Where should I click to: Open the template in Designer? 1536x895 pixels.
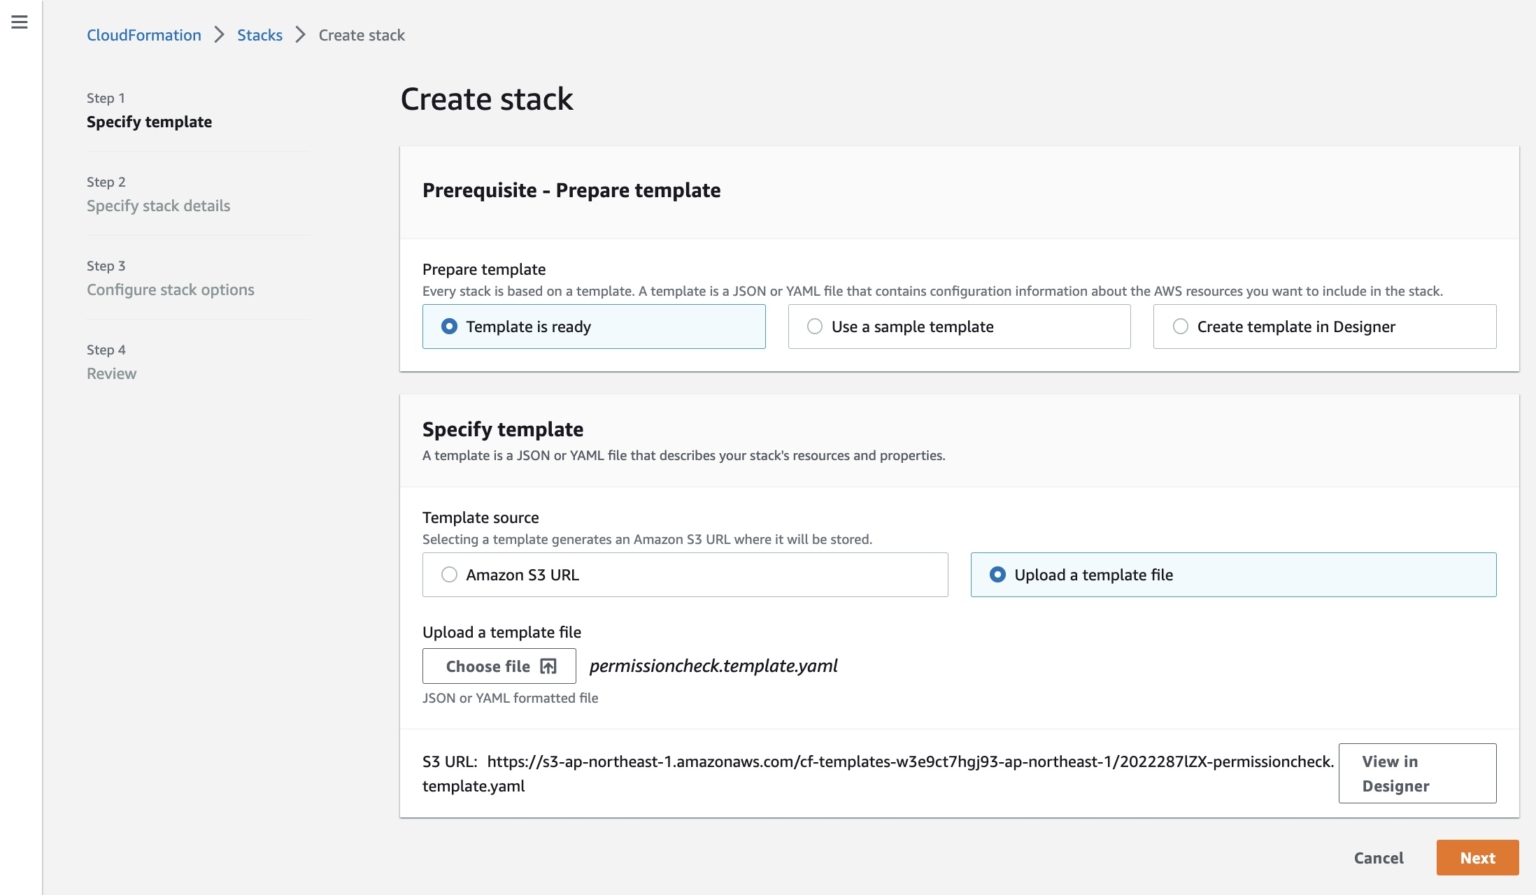pos(1416,773)
